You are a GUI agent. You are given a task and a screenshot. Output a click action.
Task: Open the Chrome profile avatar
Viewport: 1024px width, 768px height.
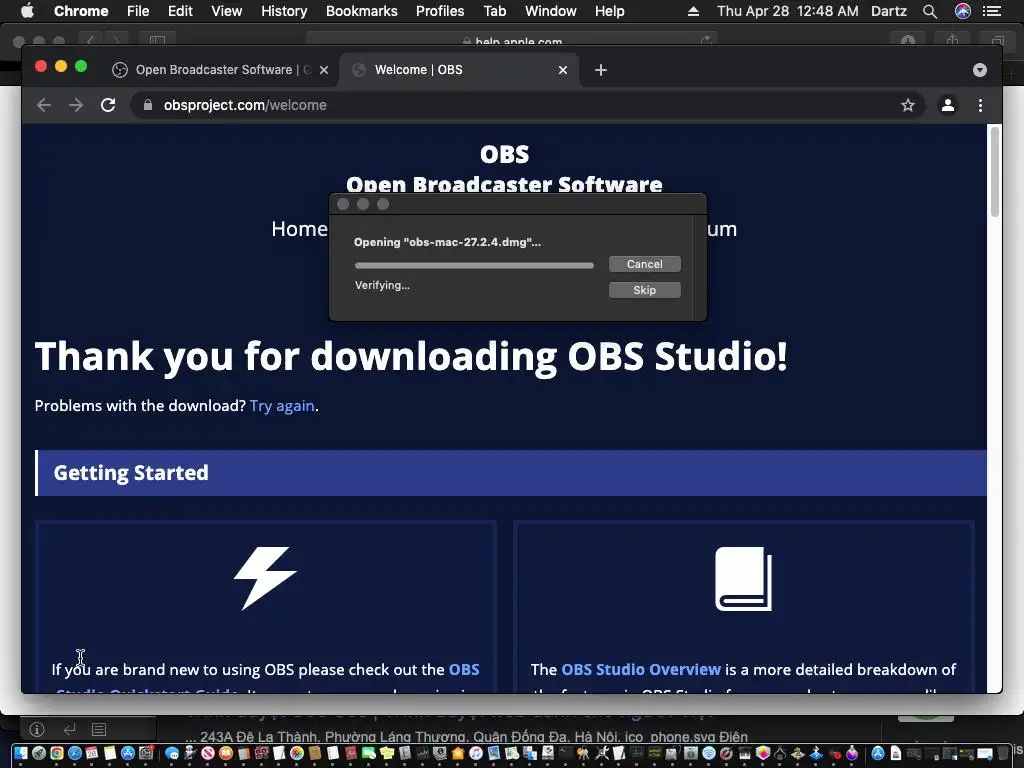pyautogui.click(x=948, y=105)
